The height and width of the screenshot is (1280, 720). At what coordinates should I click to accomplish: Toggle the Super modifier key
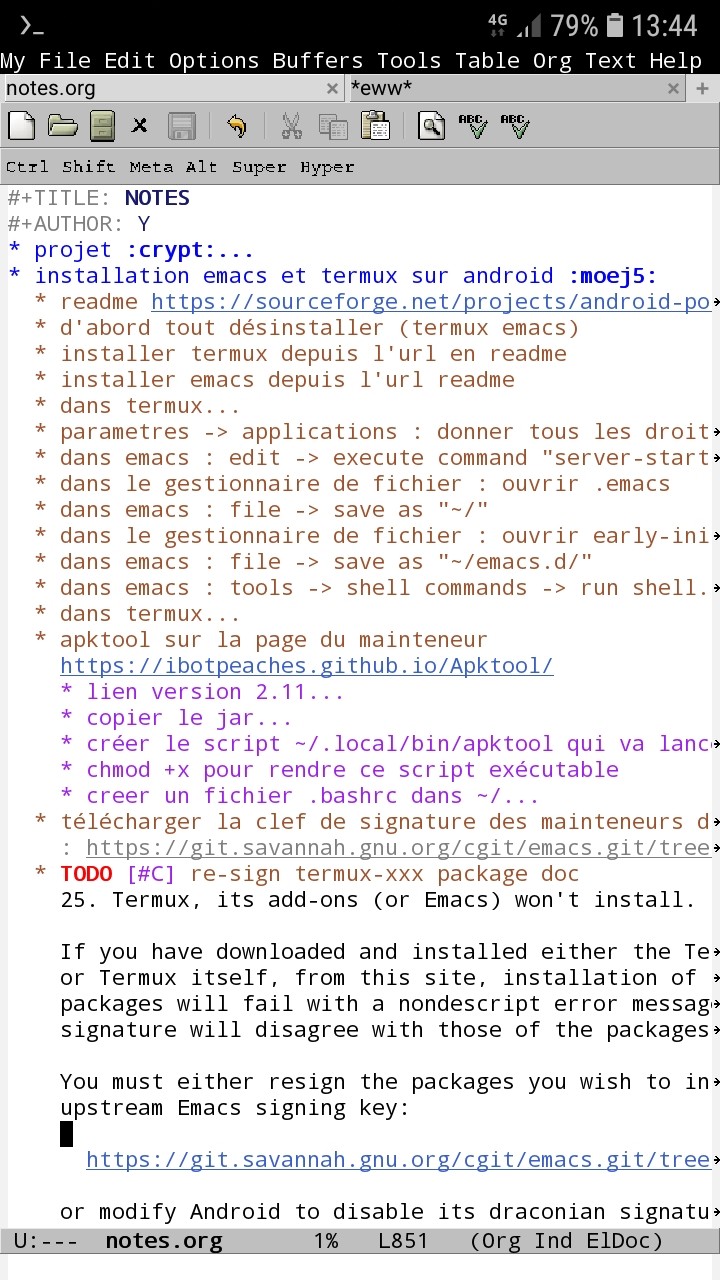(259, 167)
